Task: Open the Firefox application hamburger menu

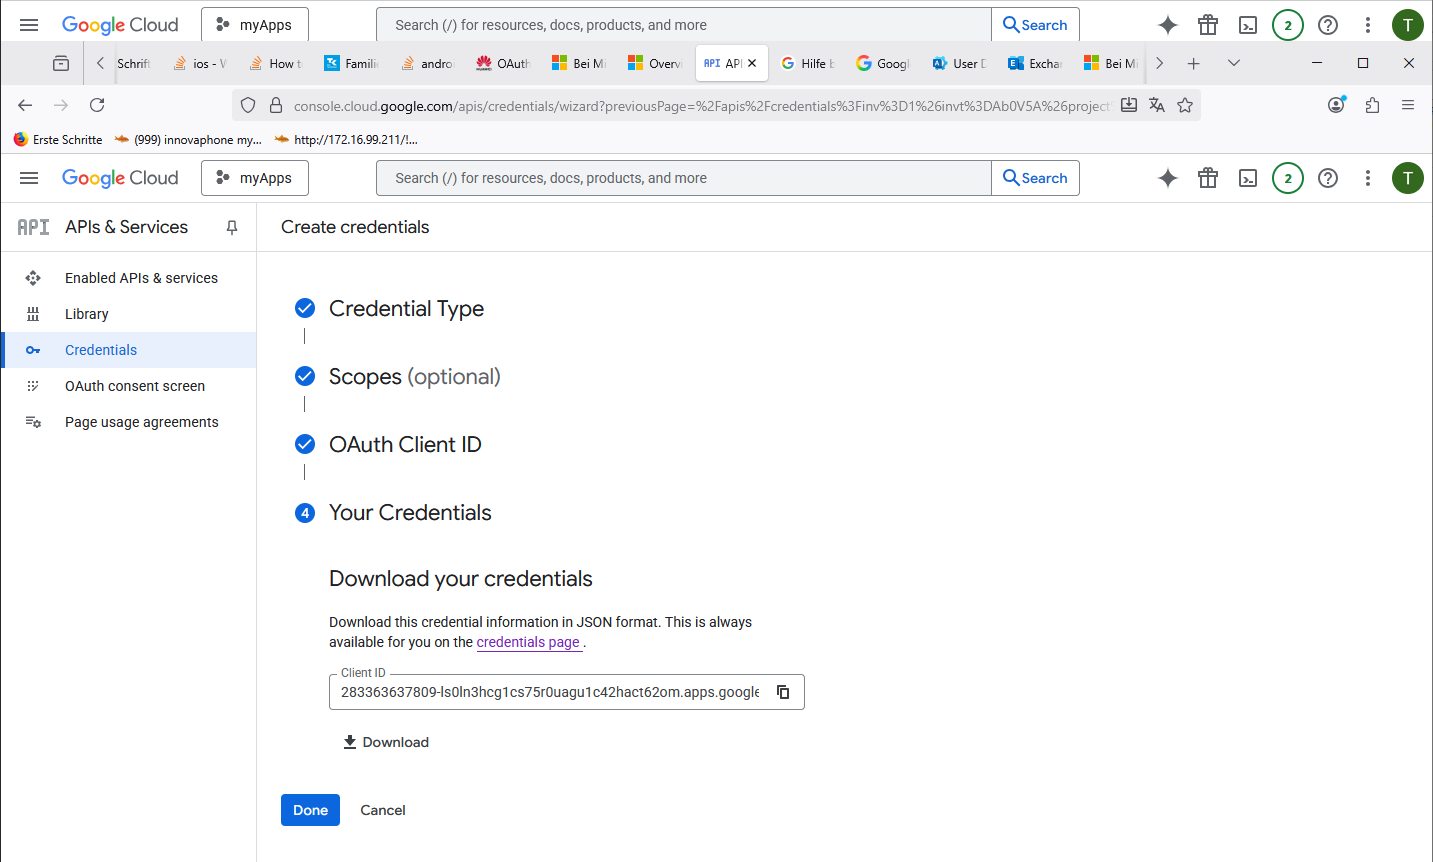Action: pos(1408,105)
